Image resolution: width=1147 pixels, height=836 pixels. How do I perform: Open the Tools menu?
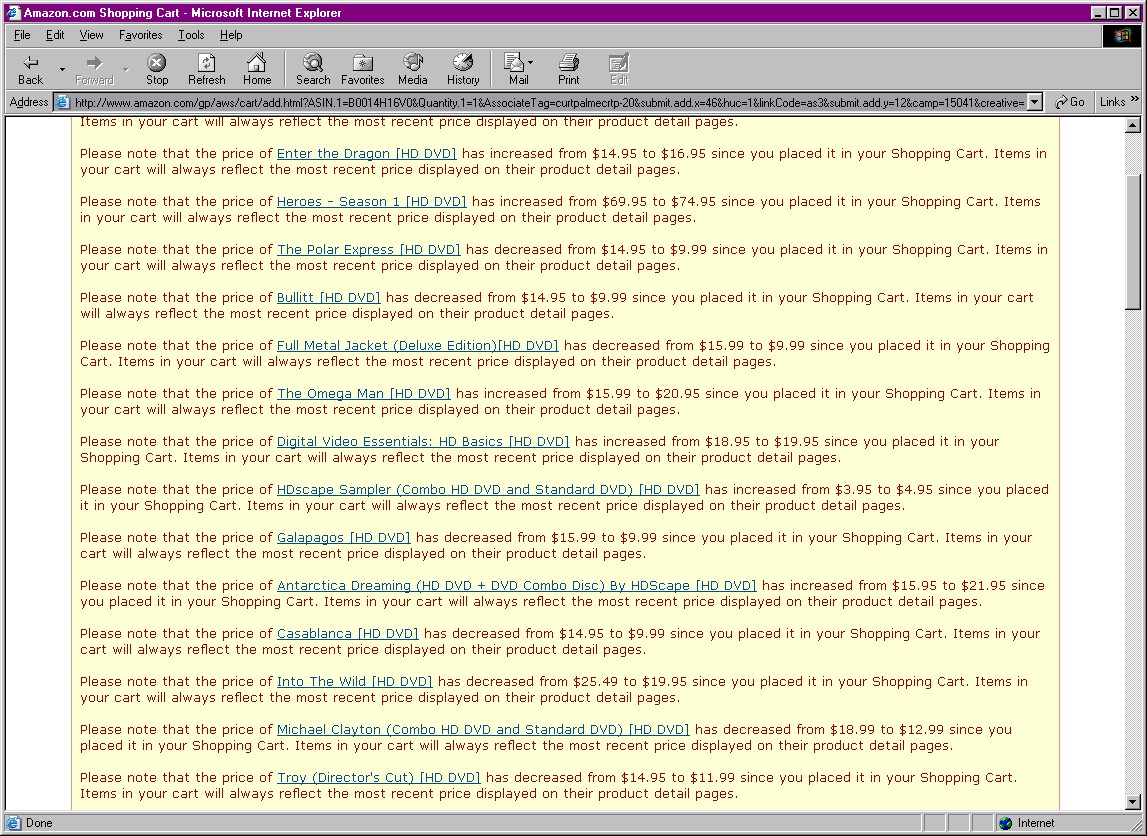tap(191, 35)
